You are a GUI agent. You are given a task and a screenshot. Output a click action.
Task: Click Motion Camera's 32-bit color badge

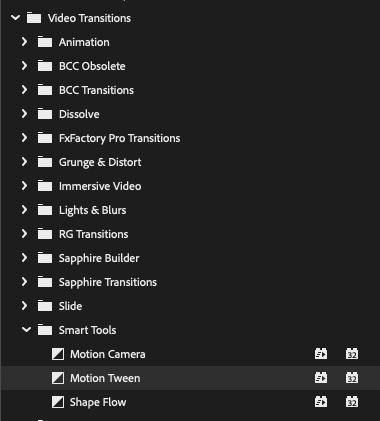point(352,354)
